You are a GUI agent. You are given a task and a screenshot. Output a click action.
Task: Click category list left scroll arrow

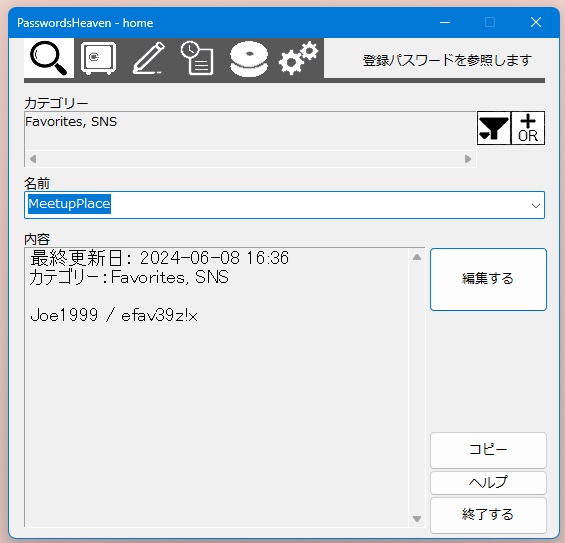tap(33, 159)
